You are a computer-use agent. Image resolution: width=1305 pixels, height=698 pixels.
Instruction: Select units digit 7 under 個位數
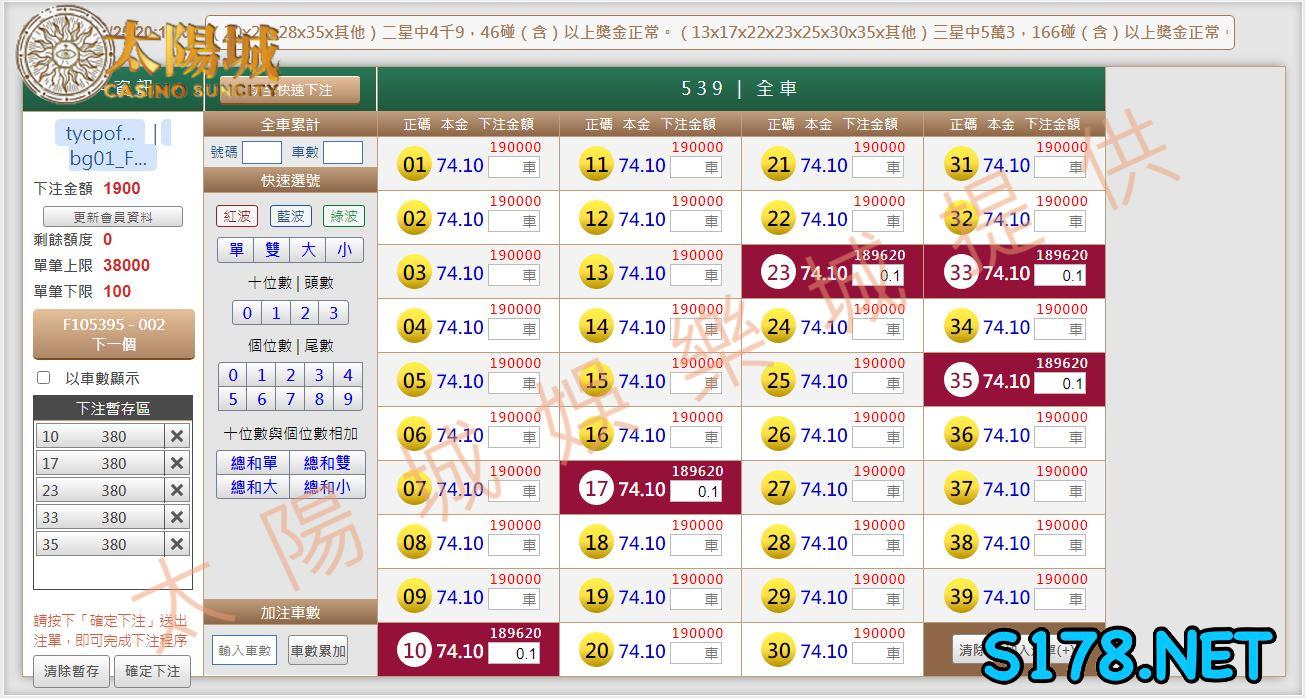291,399
